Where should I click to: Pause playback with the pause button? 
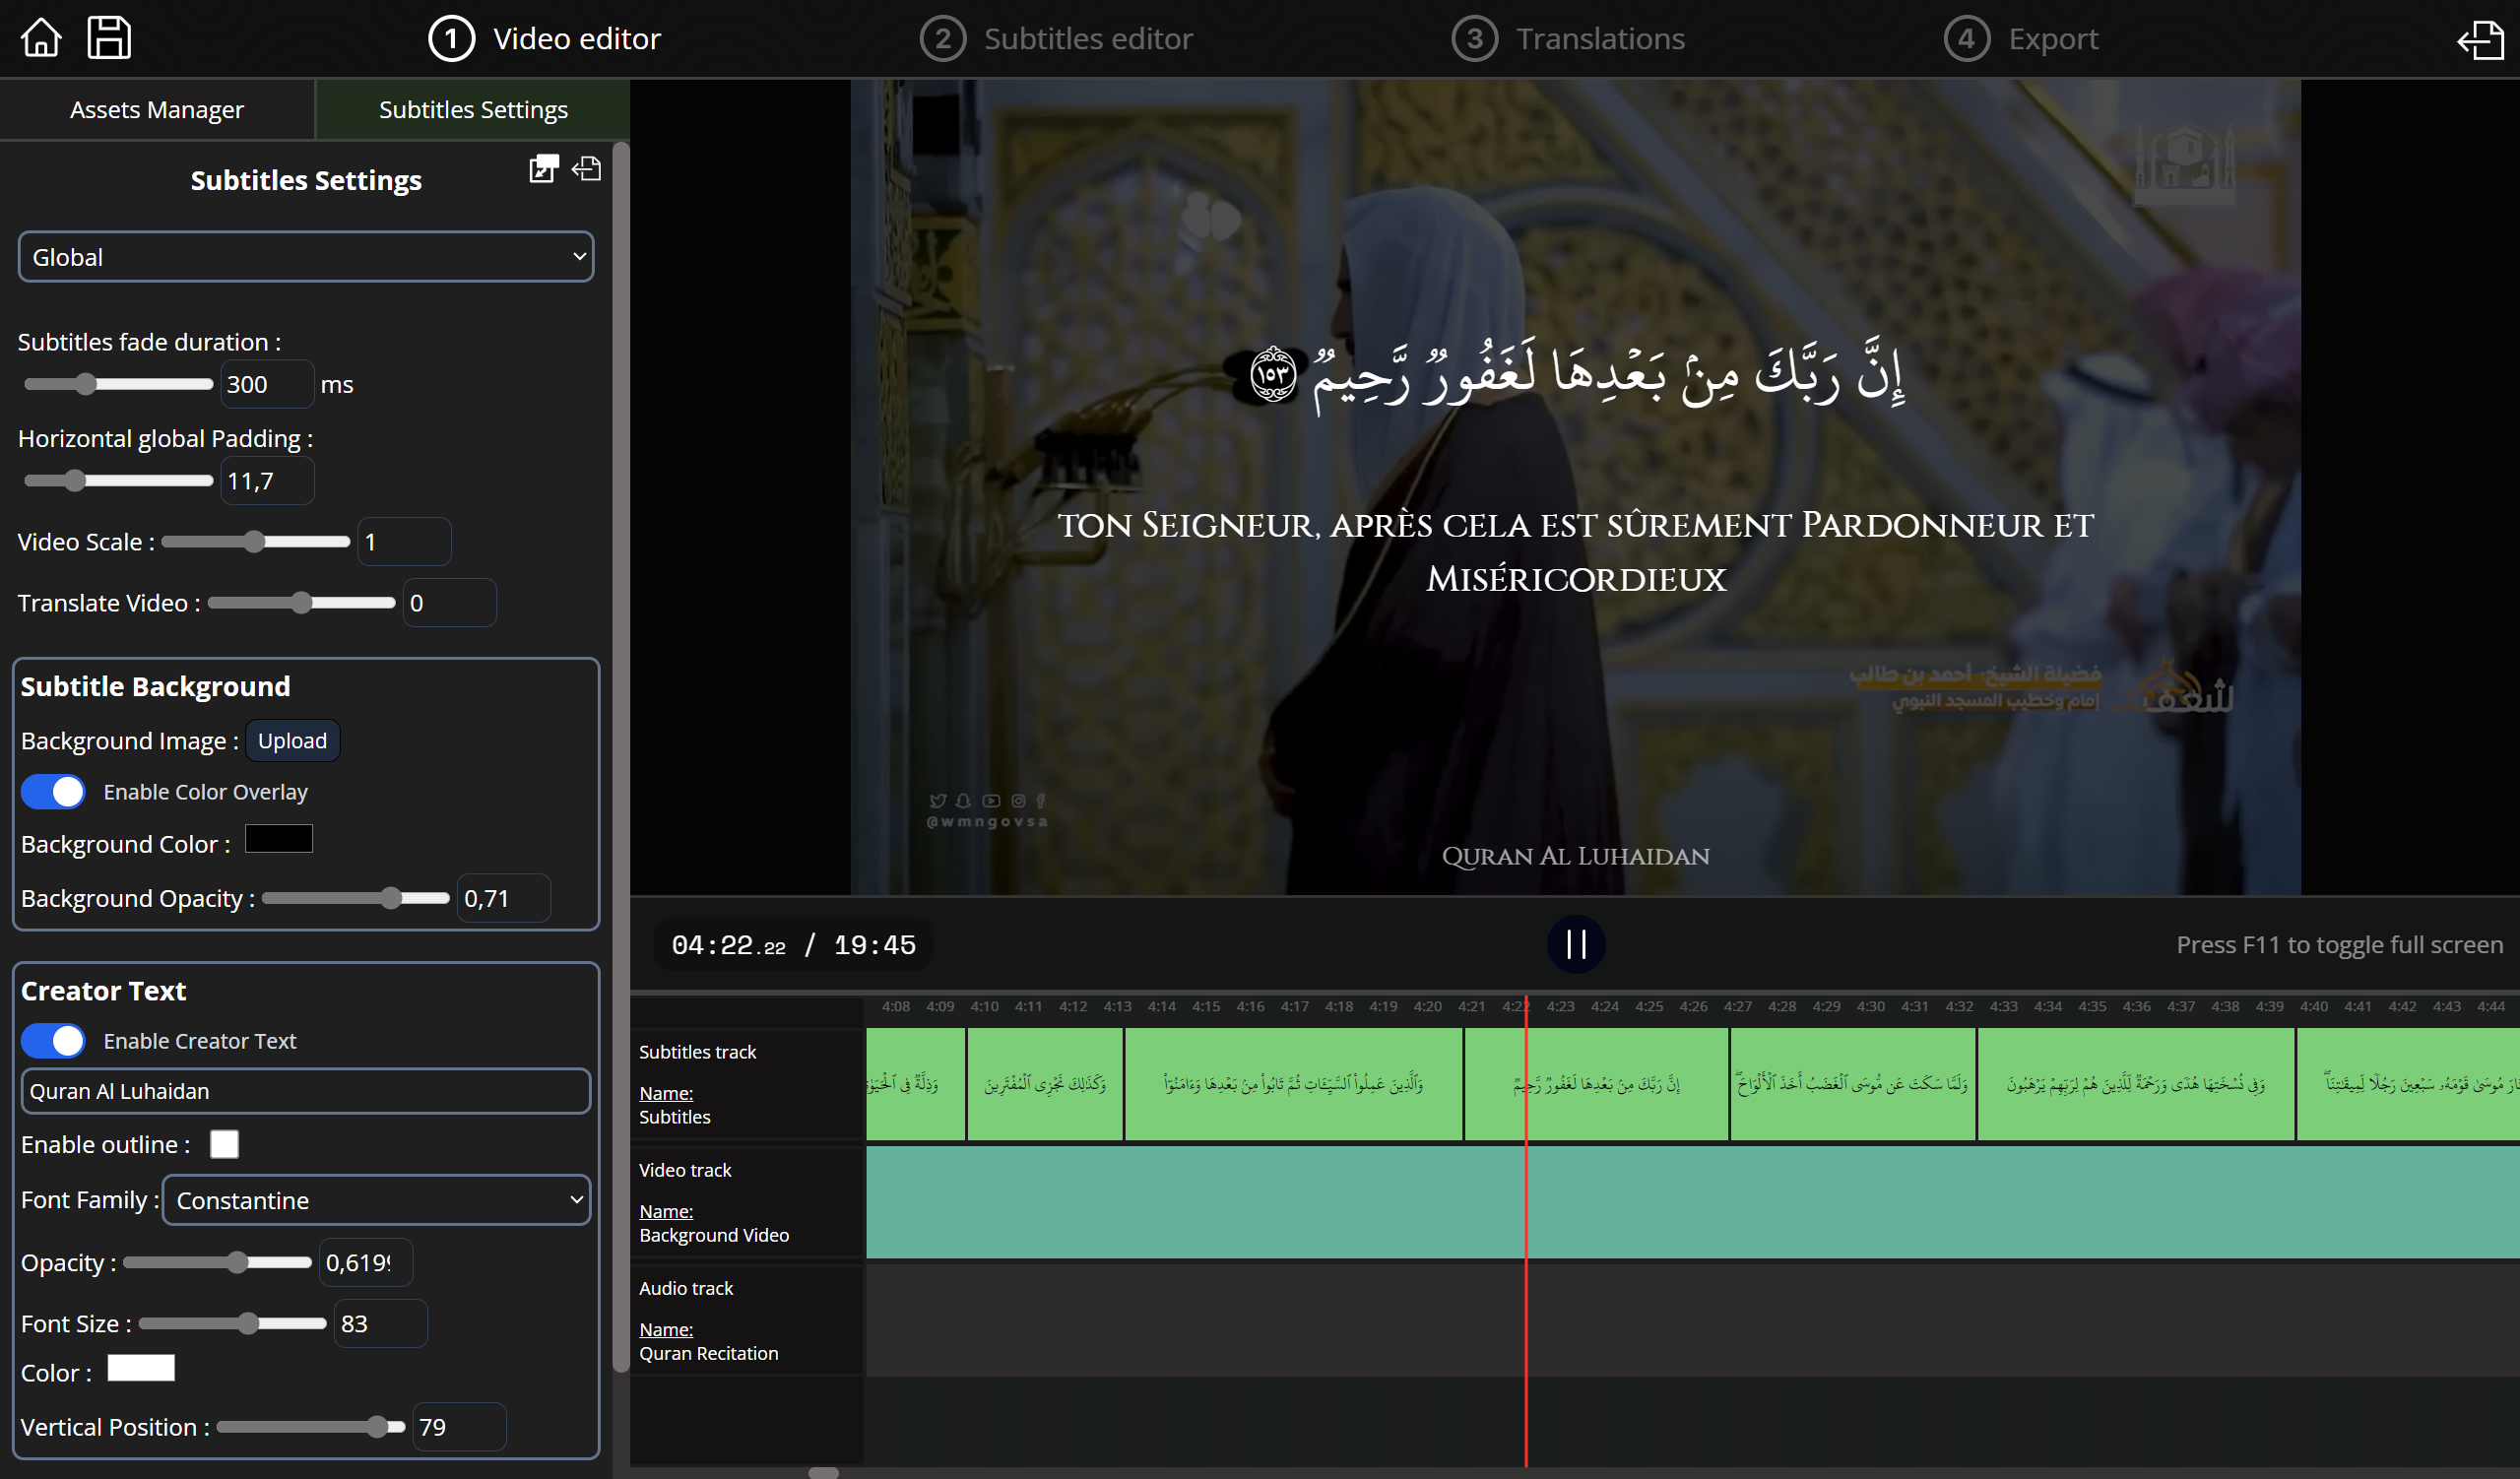coord(1576,944)
